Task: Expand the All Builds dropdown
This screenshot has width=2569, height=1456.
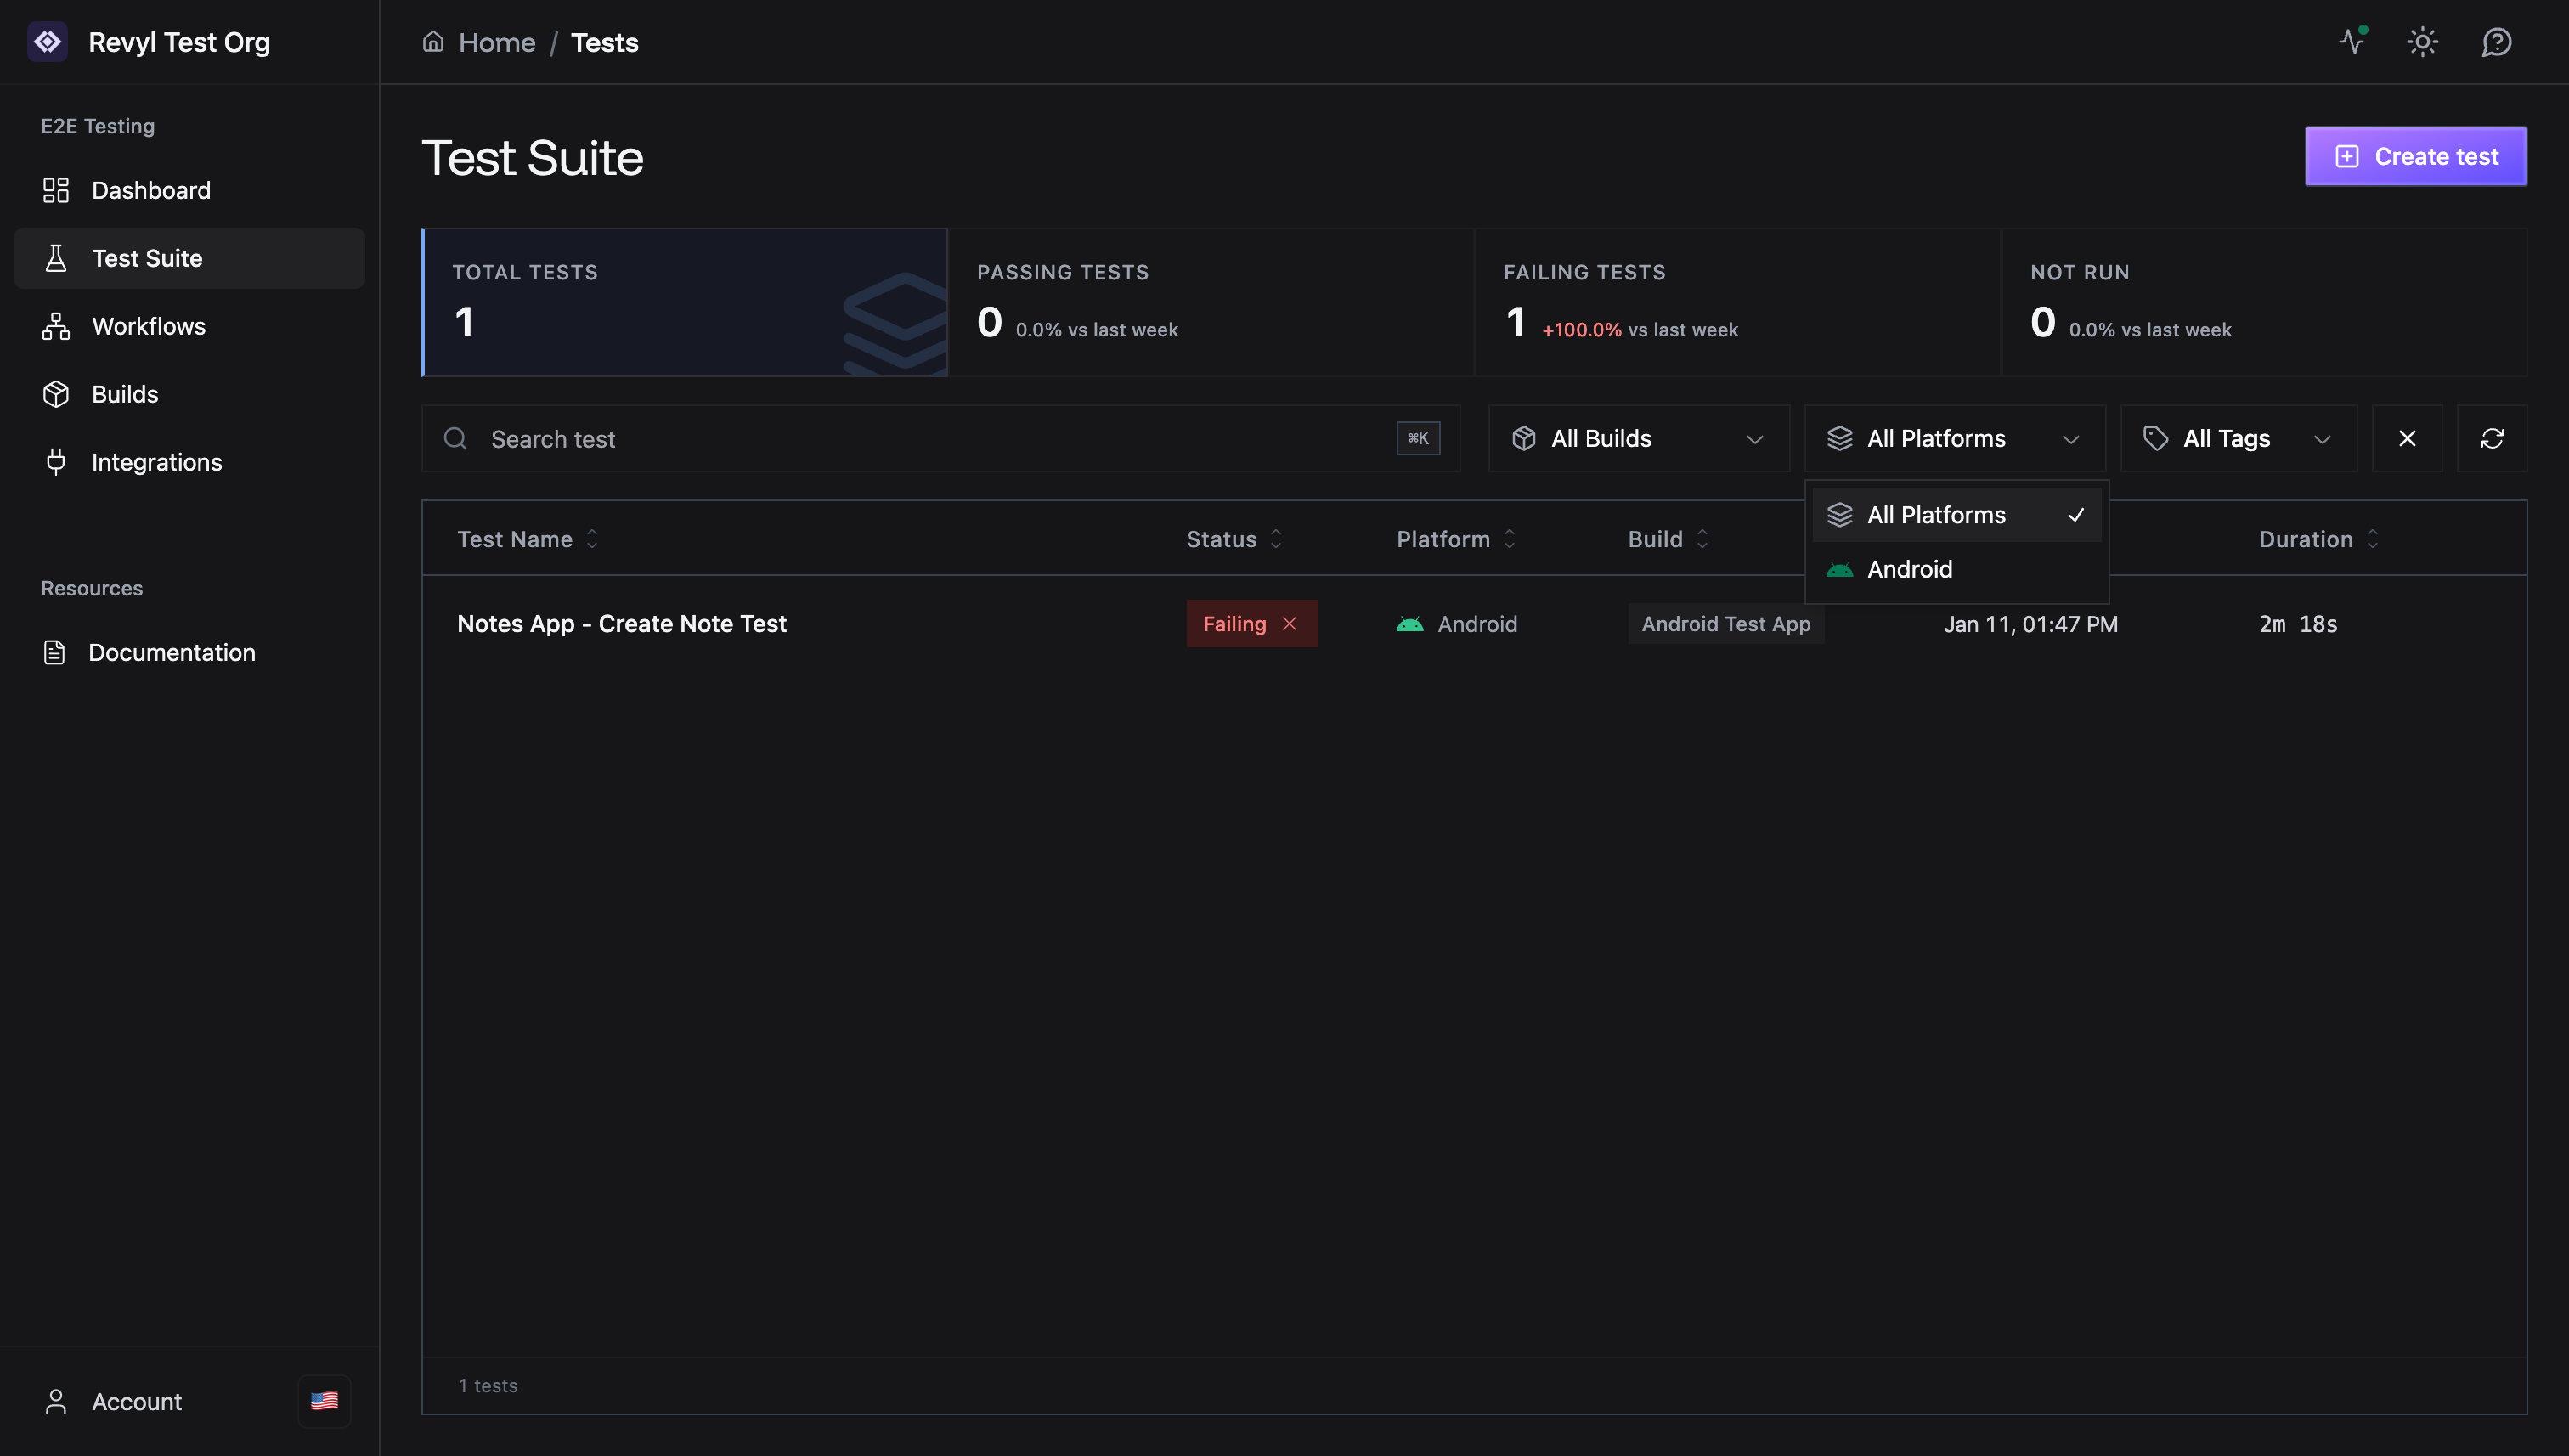Action: [x=1638, y=438]
